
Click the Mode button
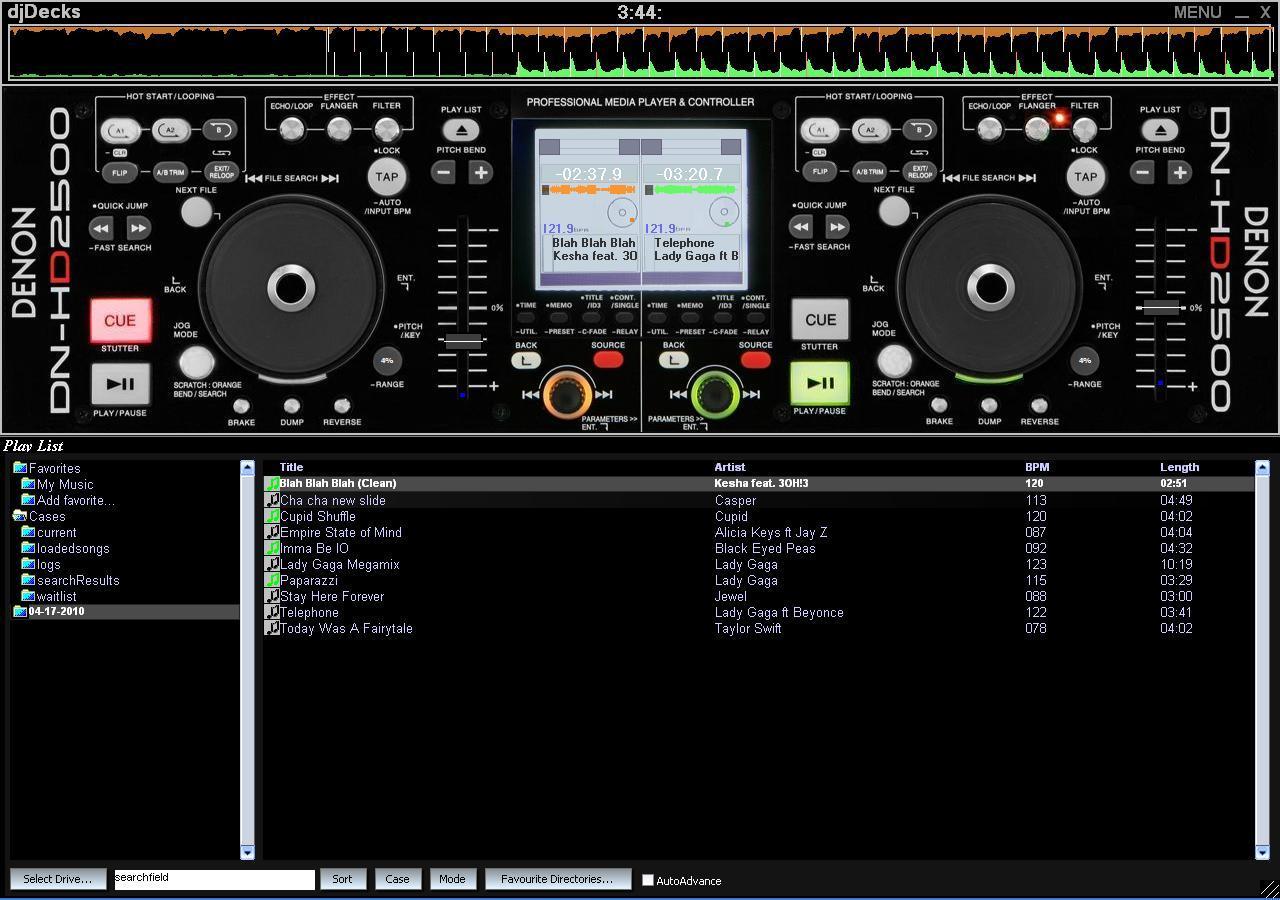click(452, 879)
